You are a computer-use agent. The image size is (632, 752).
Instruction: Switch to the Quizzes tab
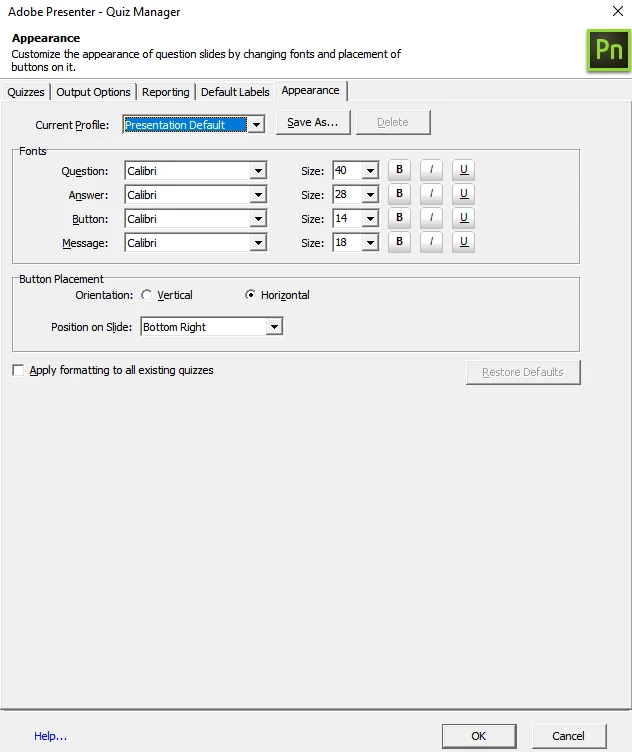[26, 92]
